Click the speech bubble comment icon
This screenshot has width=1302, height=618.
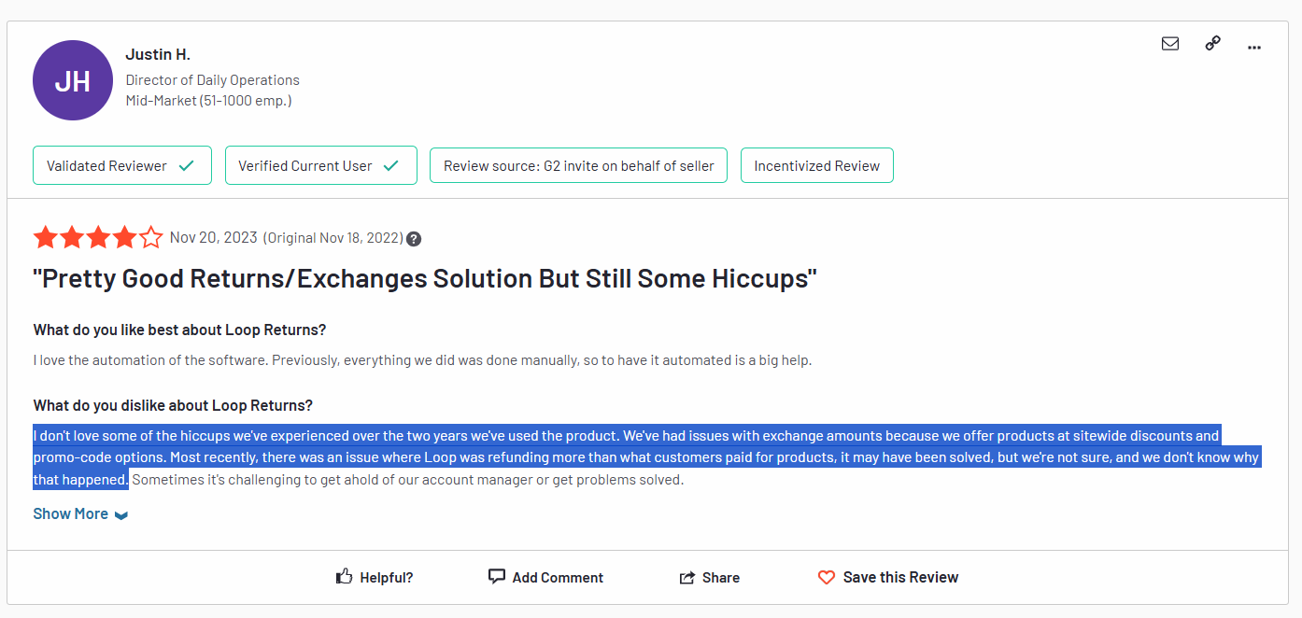coord(496,577)
